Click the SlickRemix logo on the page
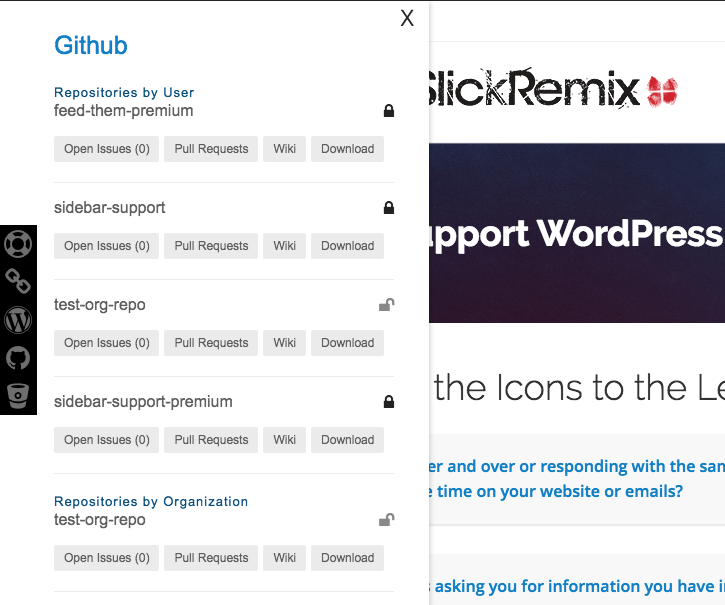725x605 pixels. [x=553, y=88]
